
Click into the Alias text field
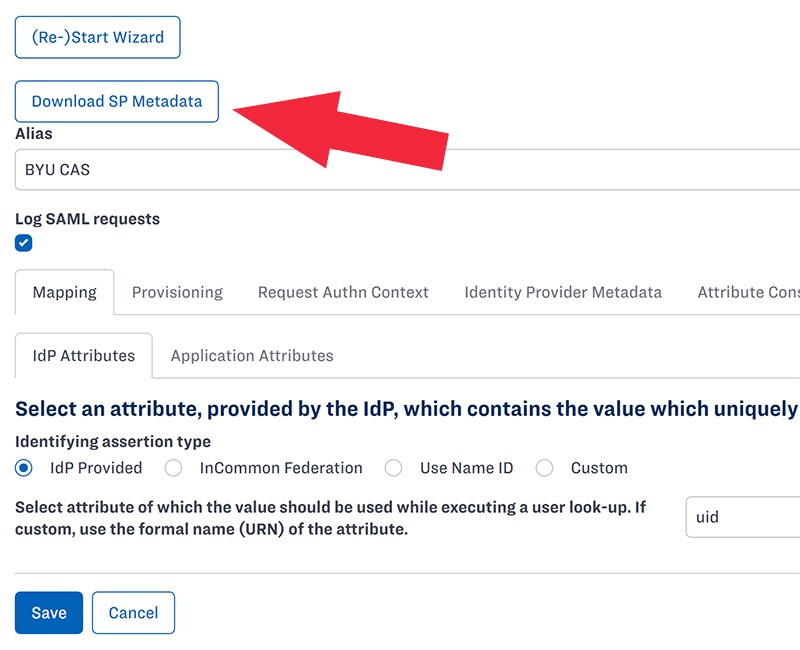tap(400, 170)
